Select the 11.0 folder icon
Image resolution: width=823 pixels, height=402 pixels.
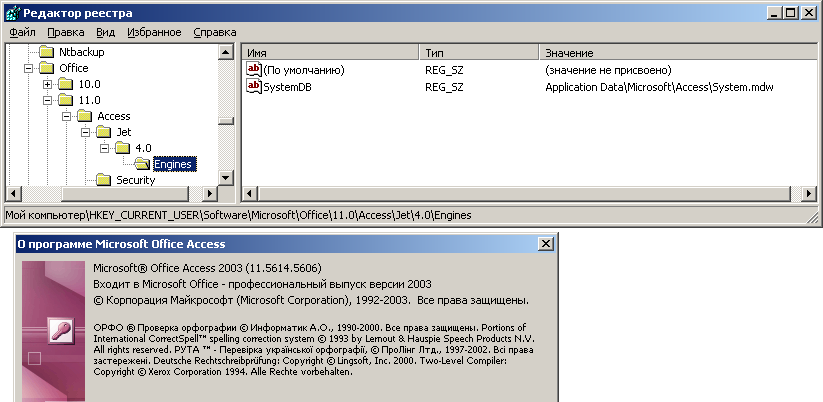[66, 100]
